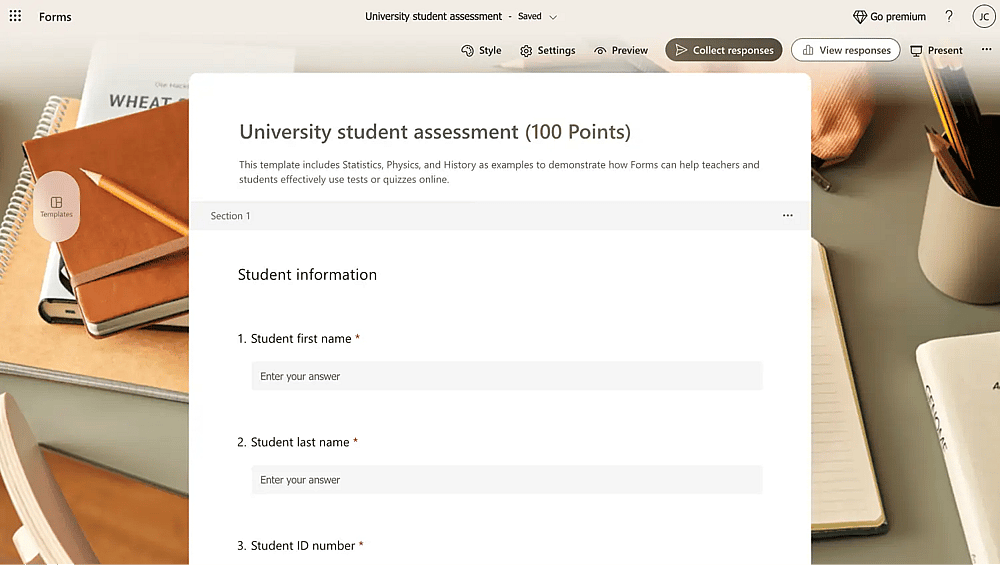Edit the form title University student assessment
This screenshot has width=1000, height=565.
pos(435,132)
